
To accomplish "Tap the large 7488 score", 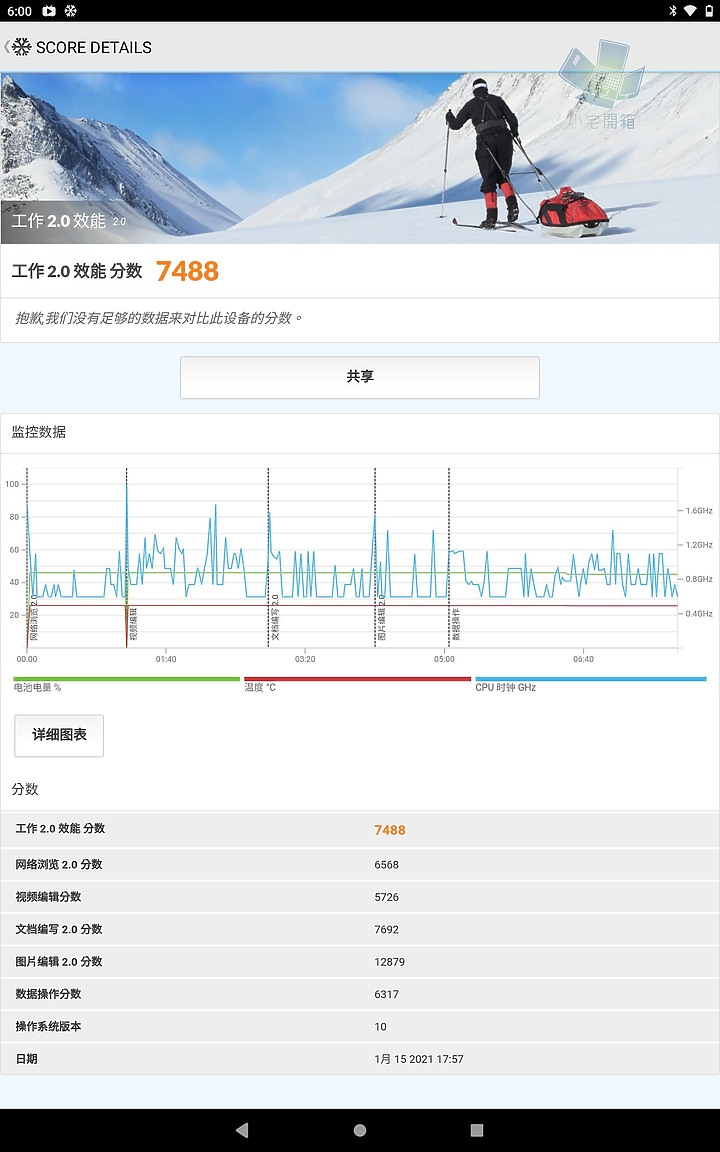I will pyautogui.click(x=187, y=271).
